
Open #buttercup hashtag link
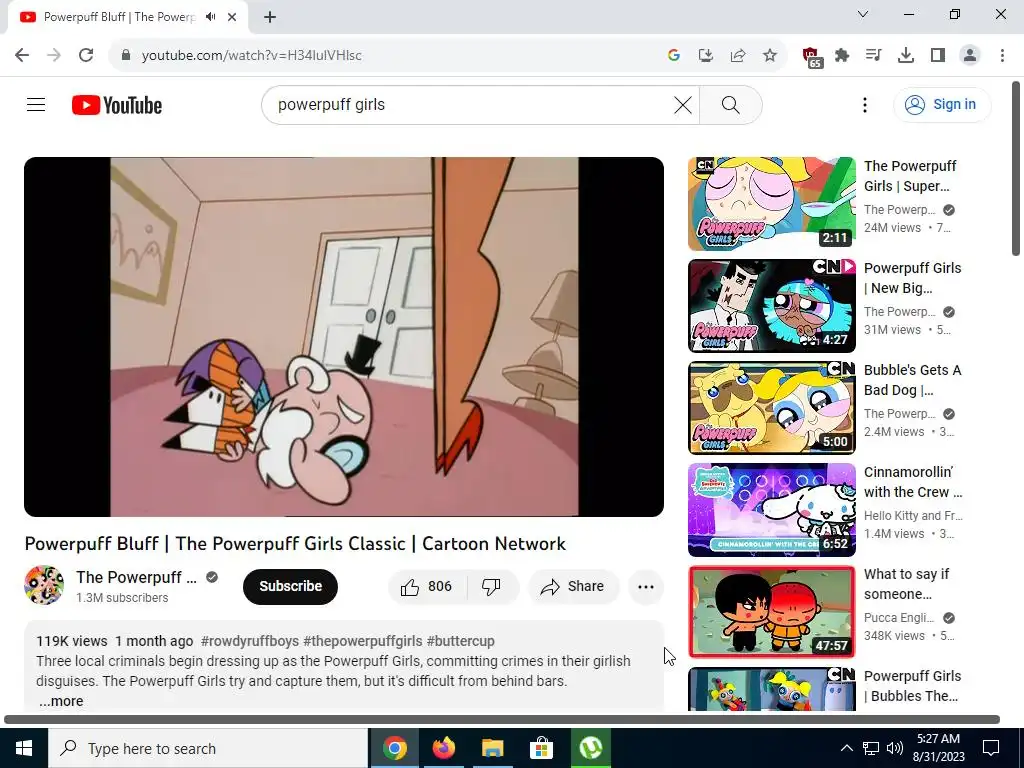pyautogui.click(x=460, y=641)
